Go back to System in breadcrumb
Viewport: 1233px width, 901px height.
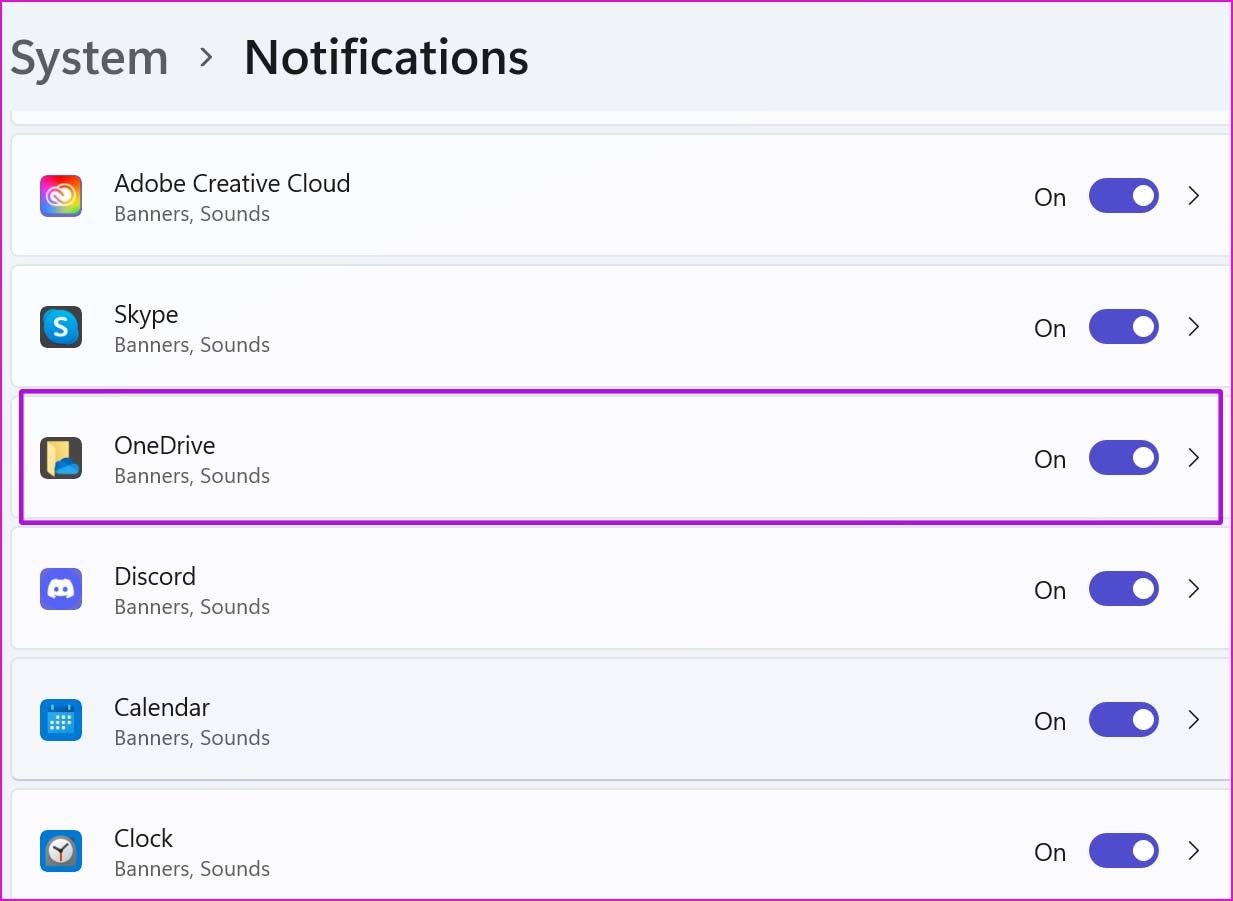(89, 58)
